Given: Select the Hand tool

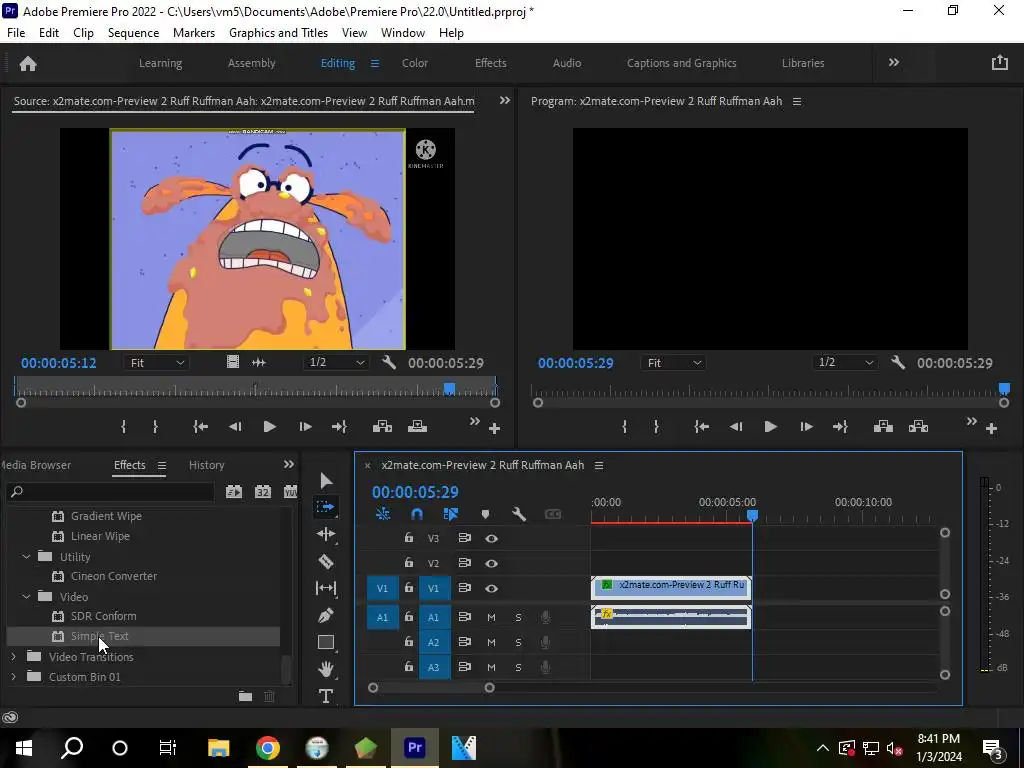Looking at the screenshot, I should click(x=326, y=669).
